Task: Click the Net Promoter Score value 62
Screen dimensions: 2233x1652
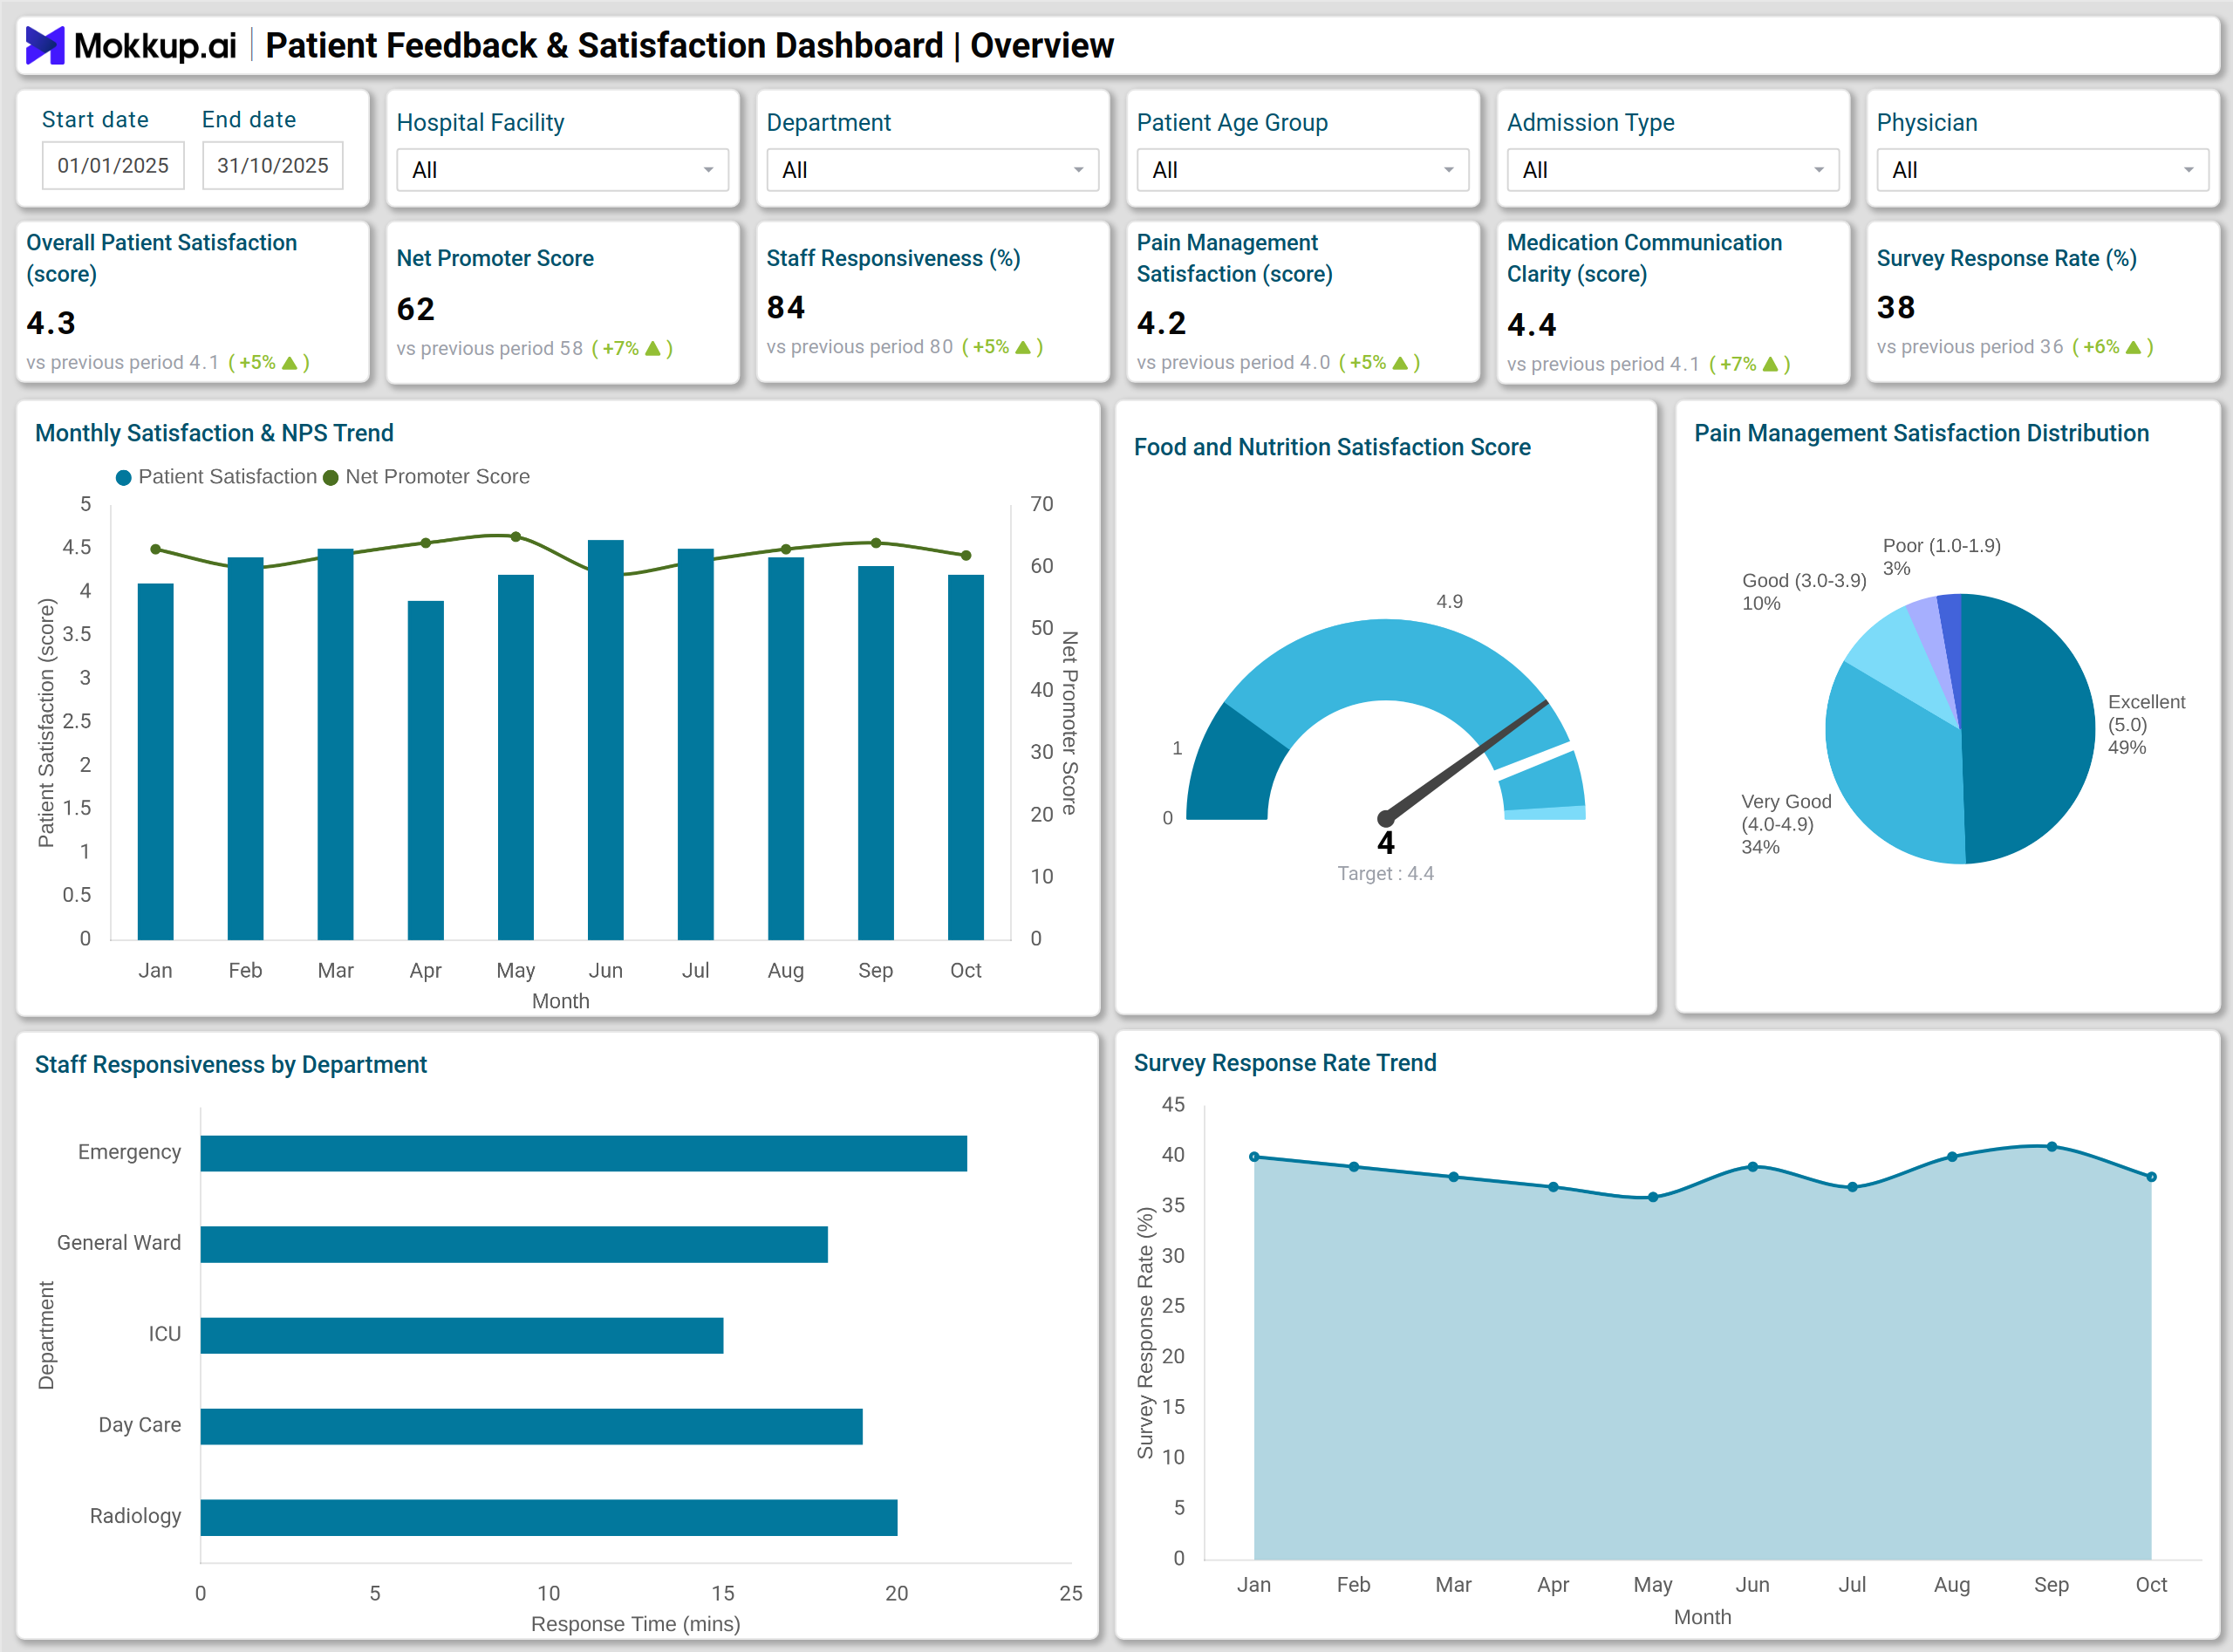Action: tap(416, 309)
